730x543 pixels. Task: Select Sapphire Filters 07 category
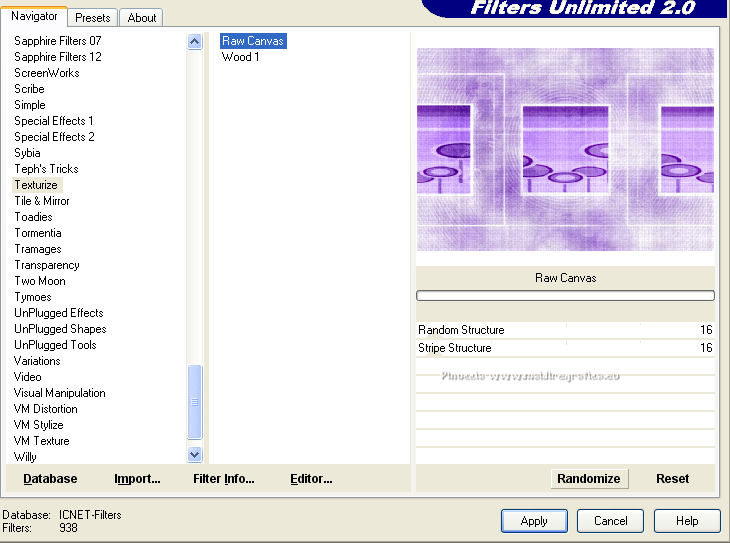coord(58,41)
